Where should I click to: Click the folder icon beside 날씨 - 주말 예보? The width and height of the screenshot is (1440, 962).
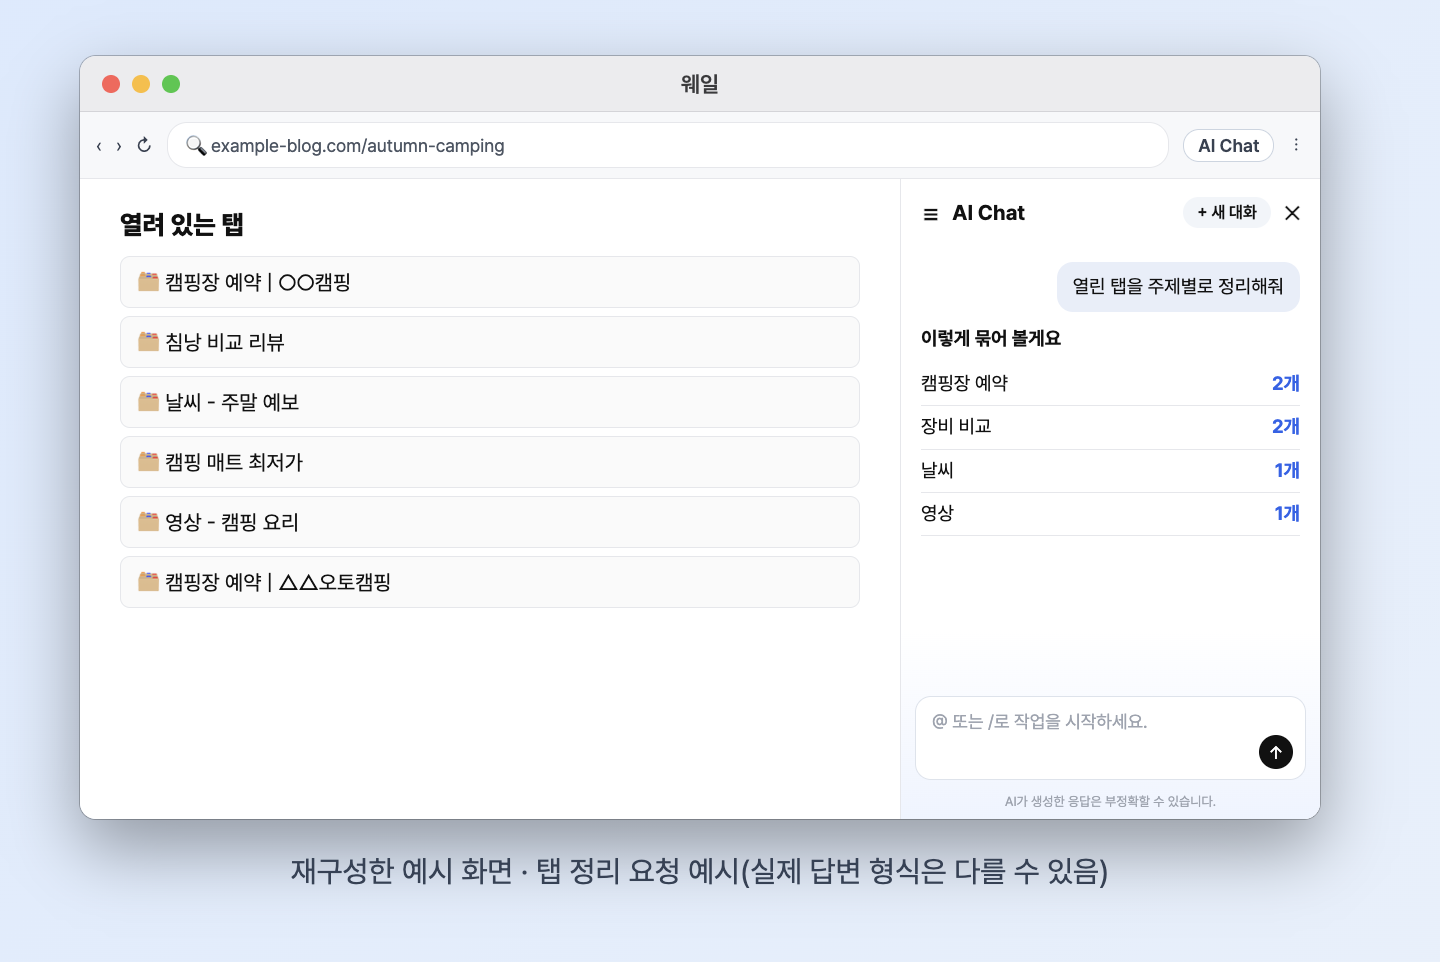[x=149, y=402]
